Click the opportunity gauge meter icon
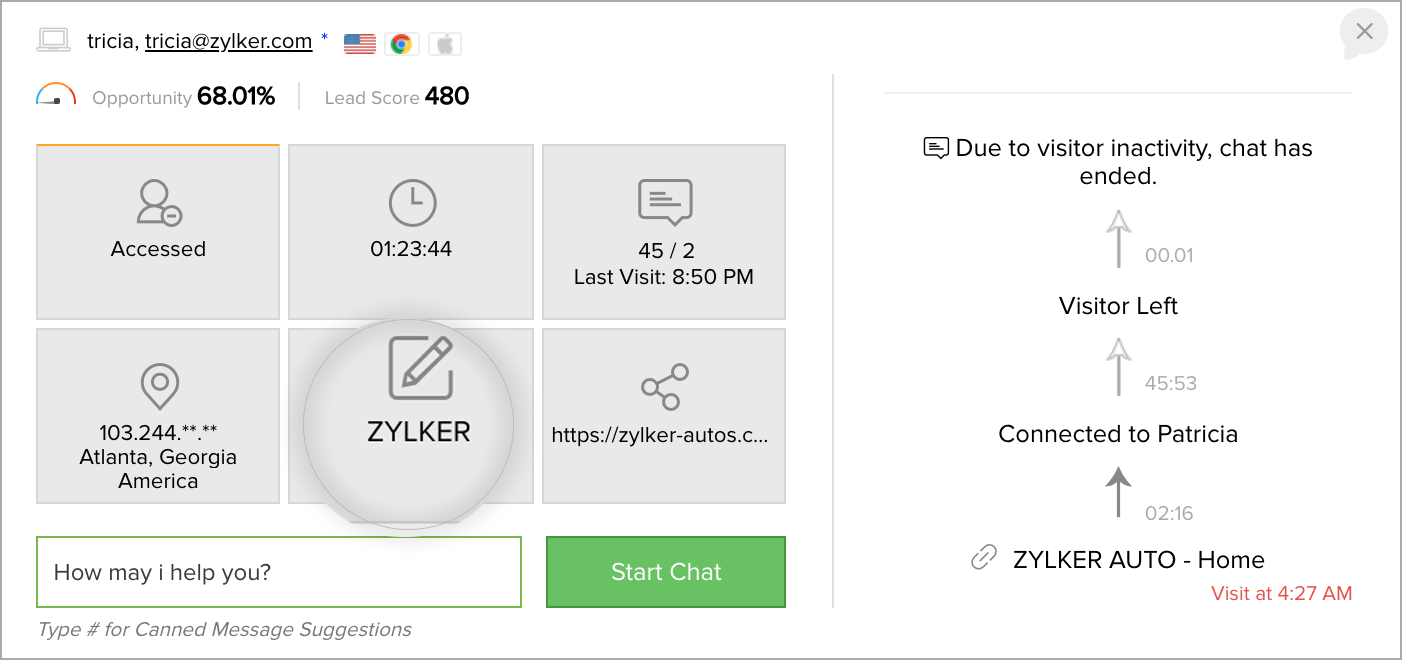Viewport: 1402px width, 660px height. pyautogui.click(x=56, y=95)
